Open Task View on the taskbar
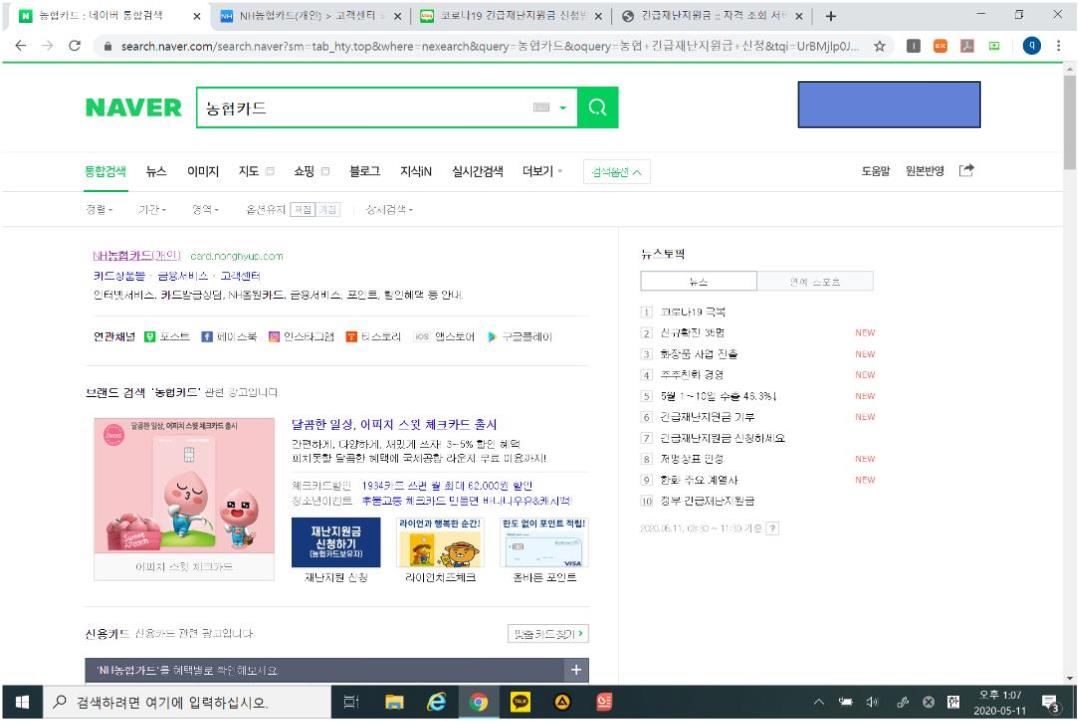Viewport: 1079px width, 721px height. coord(351,702)
